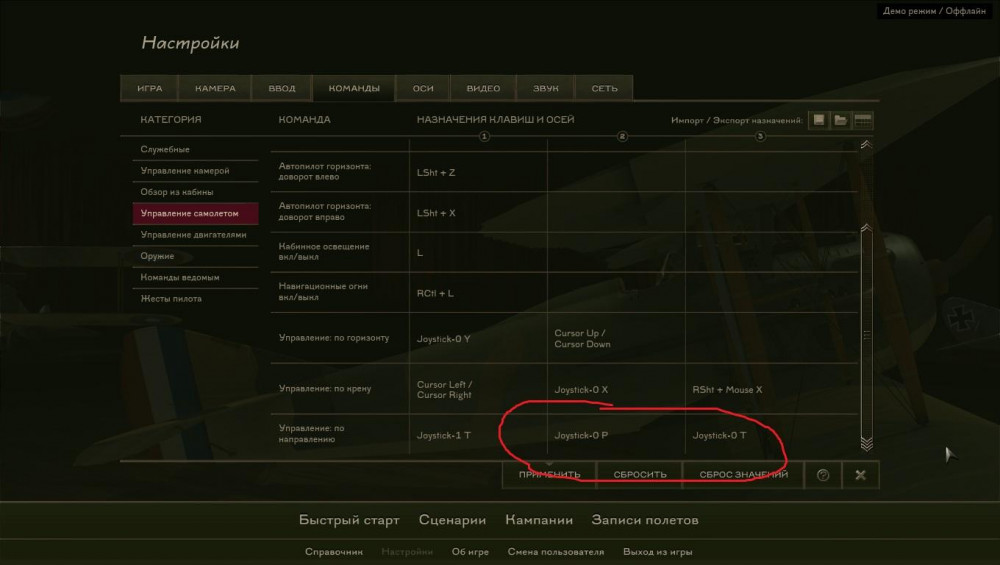Click the Joystick-0 P assignment
This screenshot has width=1000, height=565.
tap(616, 435)
